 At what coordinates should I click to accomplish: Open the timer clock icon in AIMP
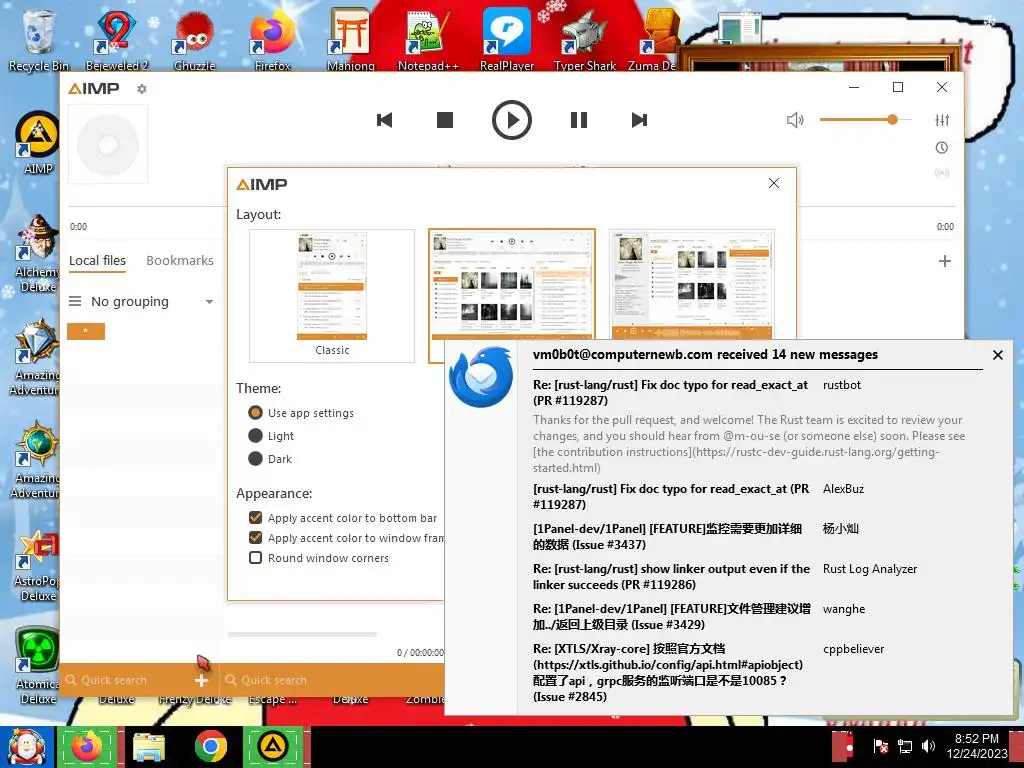[x=942, y=148]
